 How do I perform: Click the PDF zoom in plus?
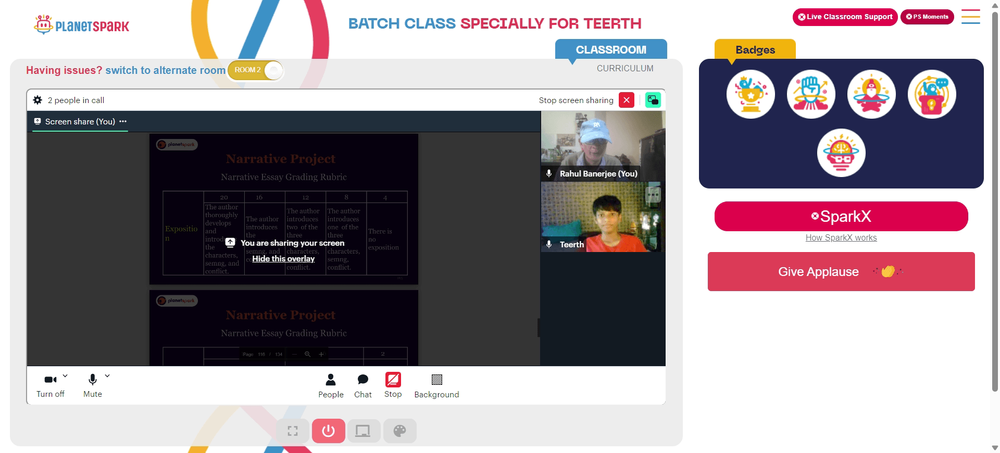[321, 354]
